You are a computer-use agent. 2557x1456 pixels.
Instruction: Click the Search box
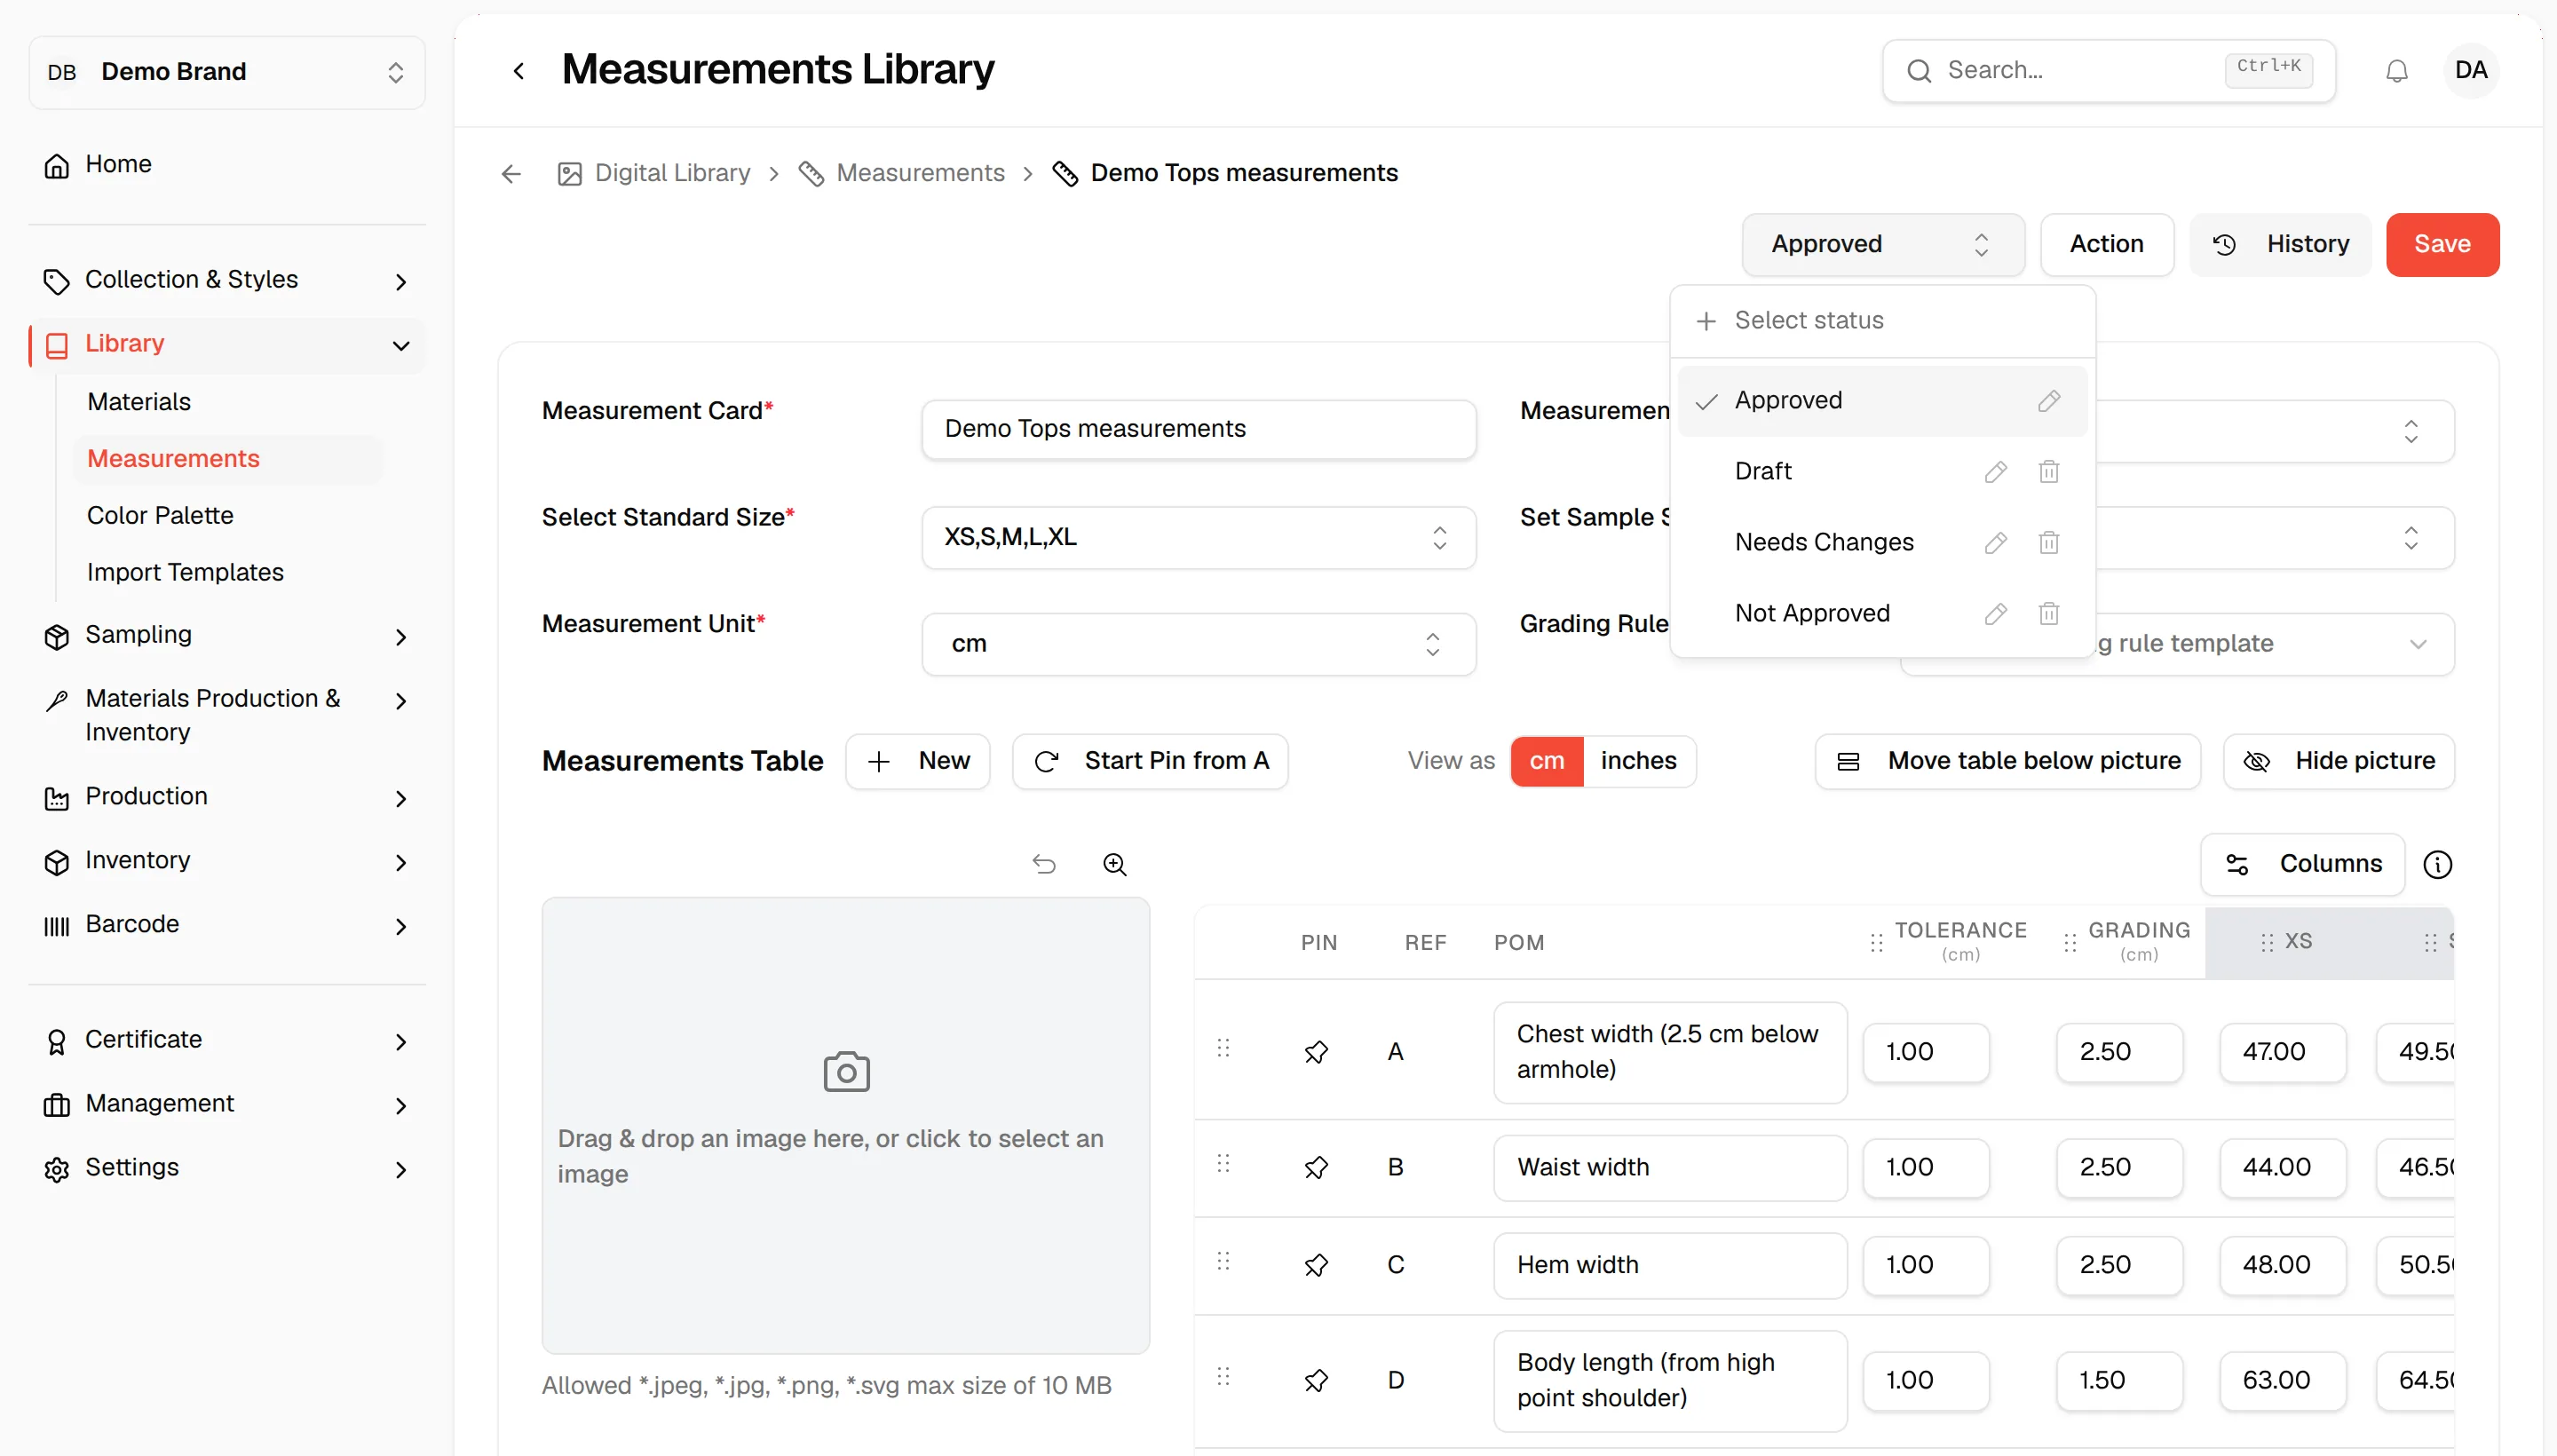click(x=2108, y=71)
